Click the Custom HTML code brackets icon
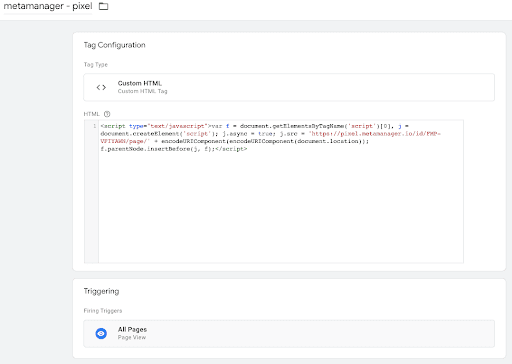Screen dimensions: 512x364 (101, 87)
